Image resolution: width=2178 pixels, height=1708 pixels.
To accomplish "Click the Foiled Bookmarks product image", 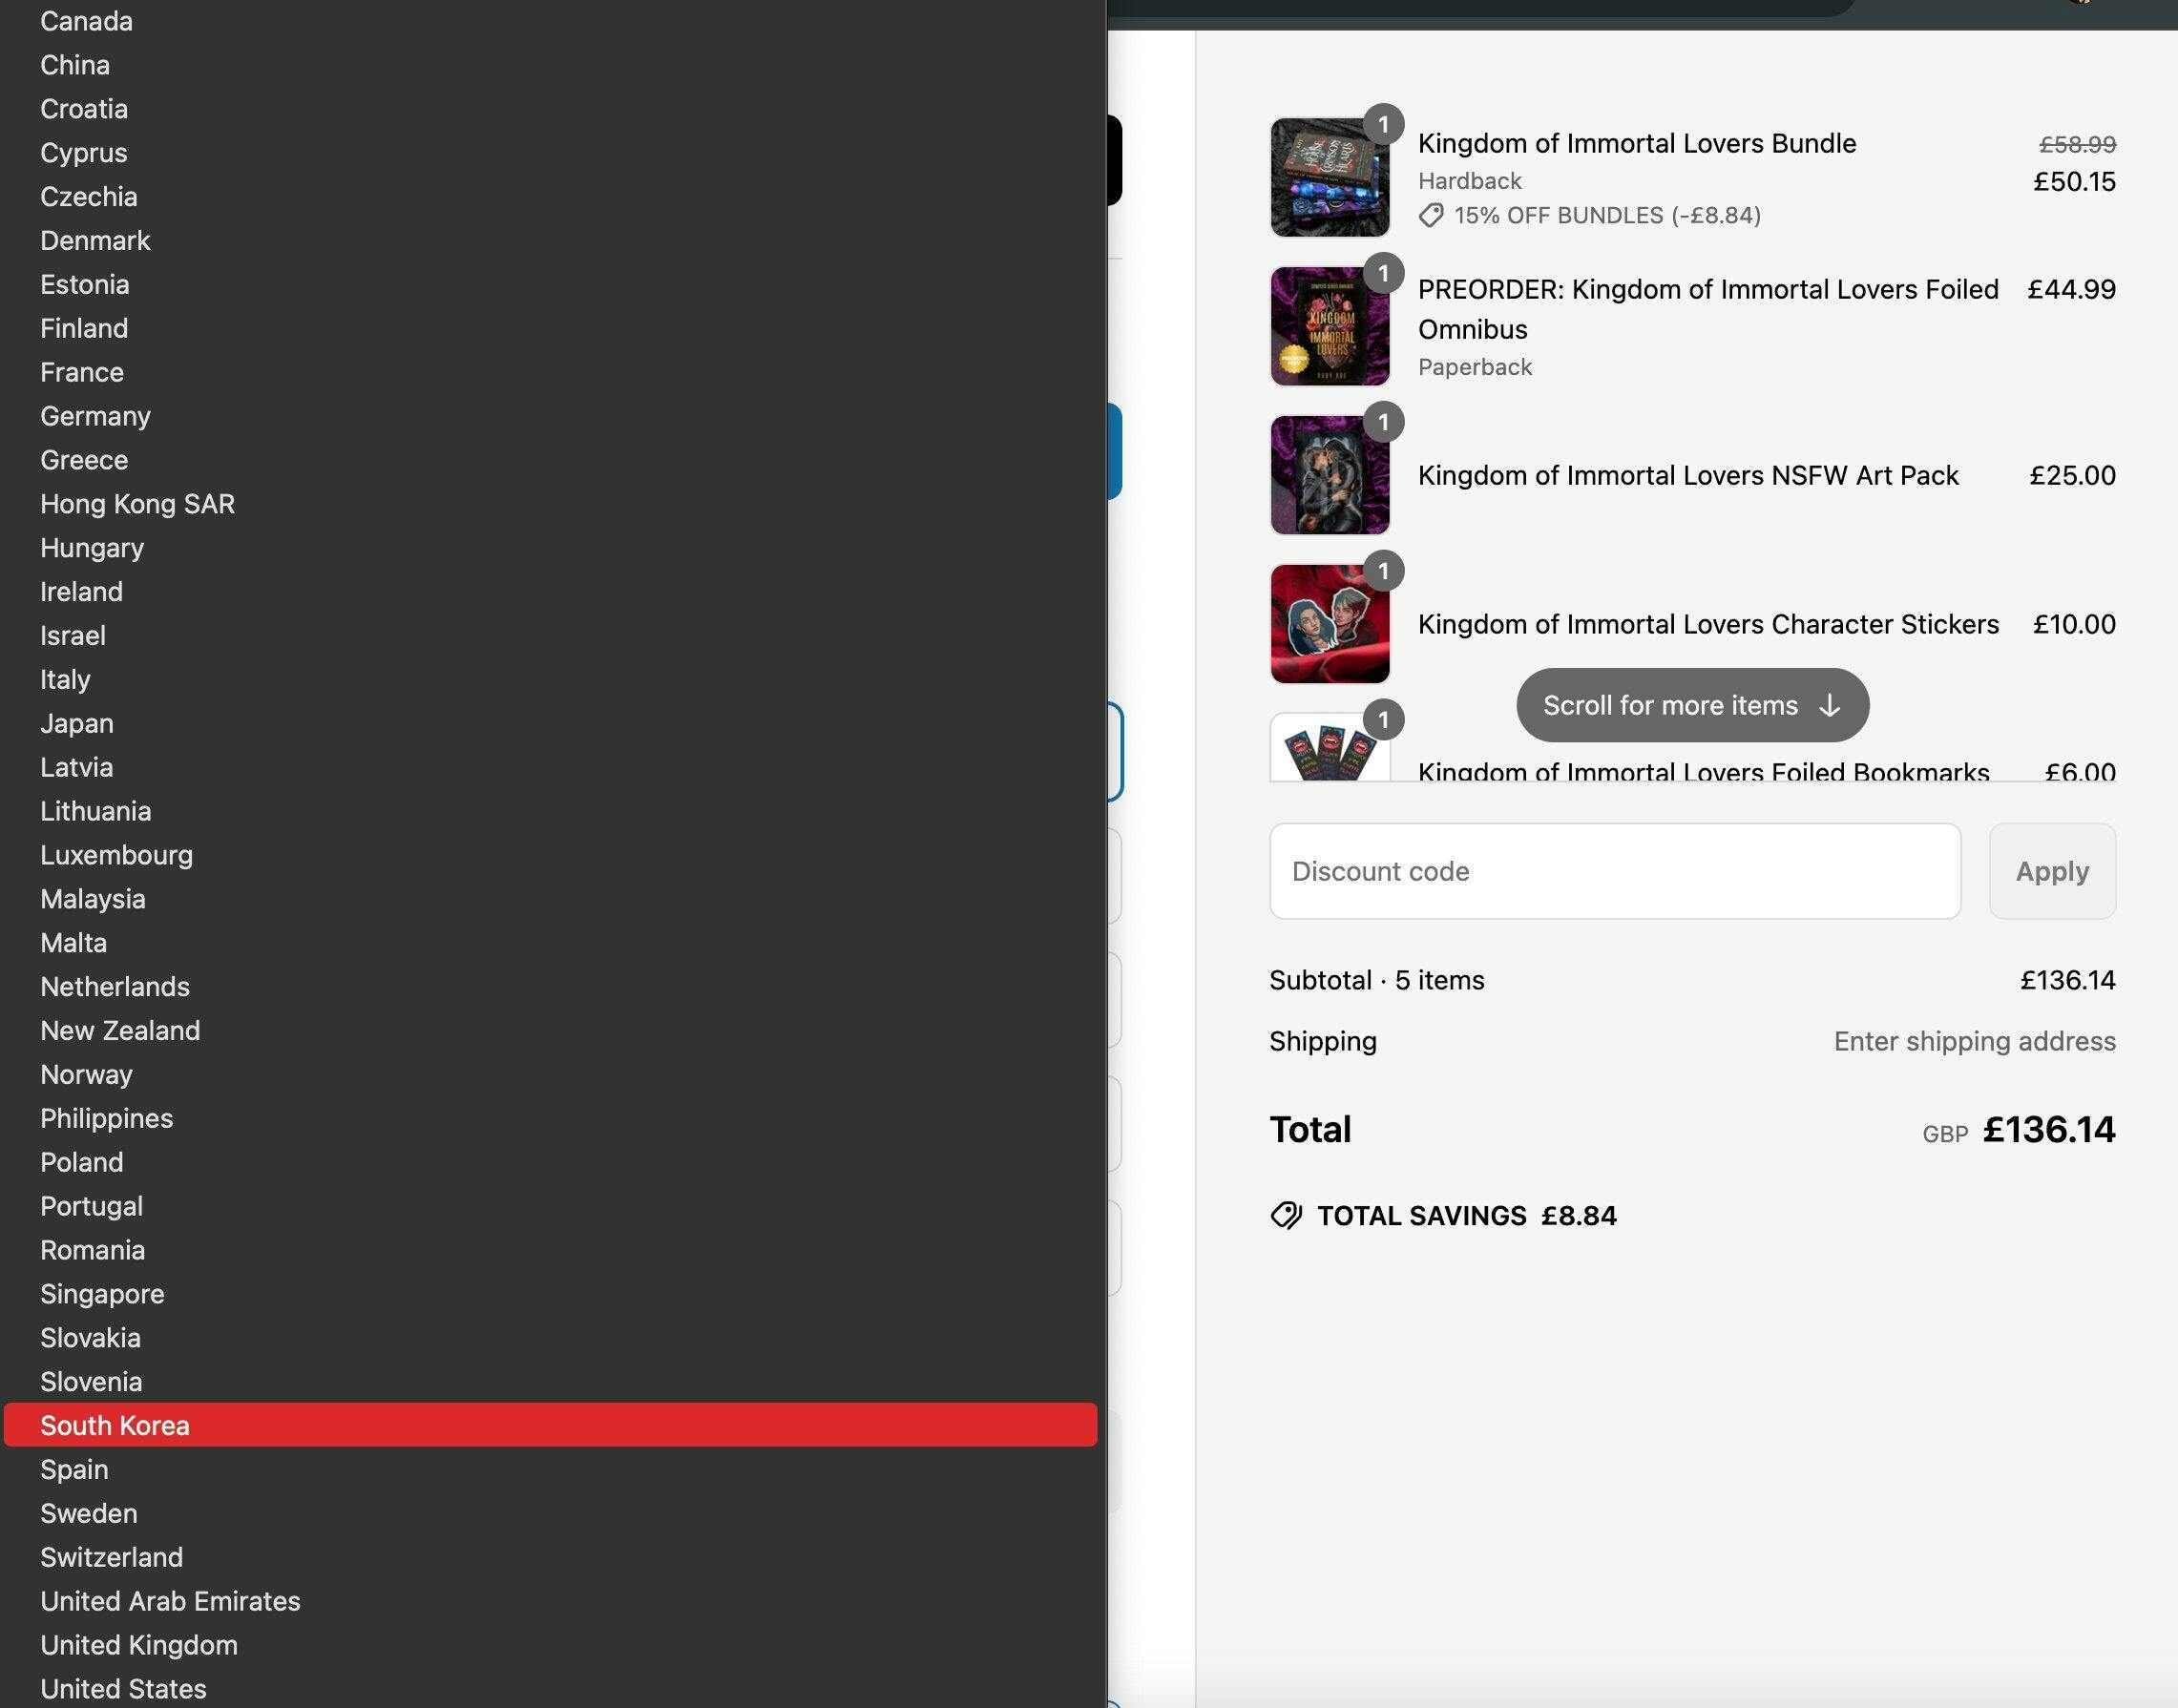I will coord(1329,746).
